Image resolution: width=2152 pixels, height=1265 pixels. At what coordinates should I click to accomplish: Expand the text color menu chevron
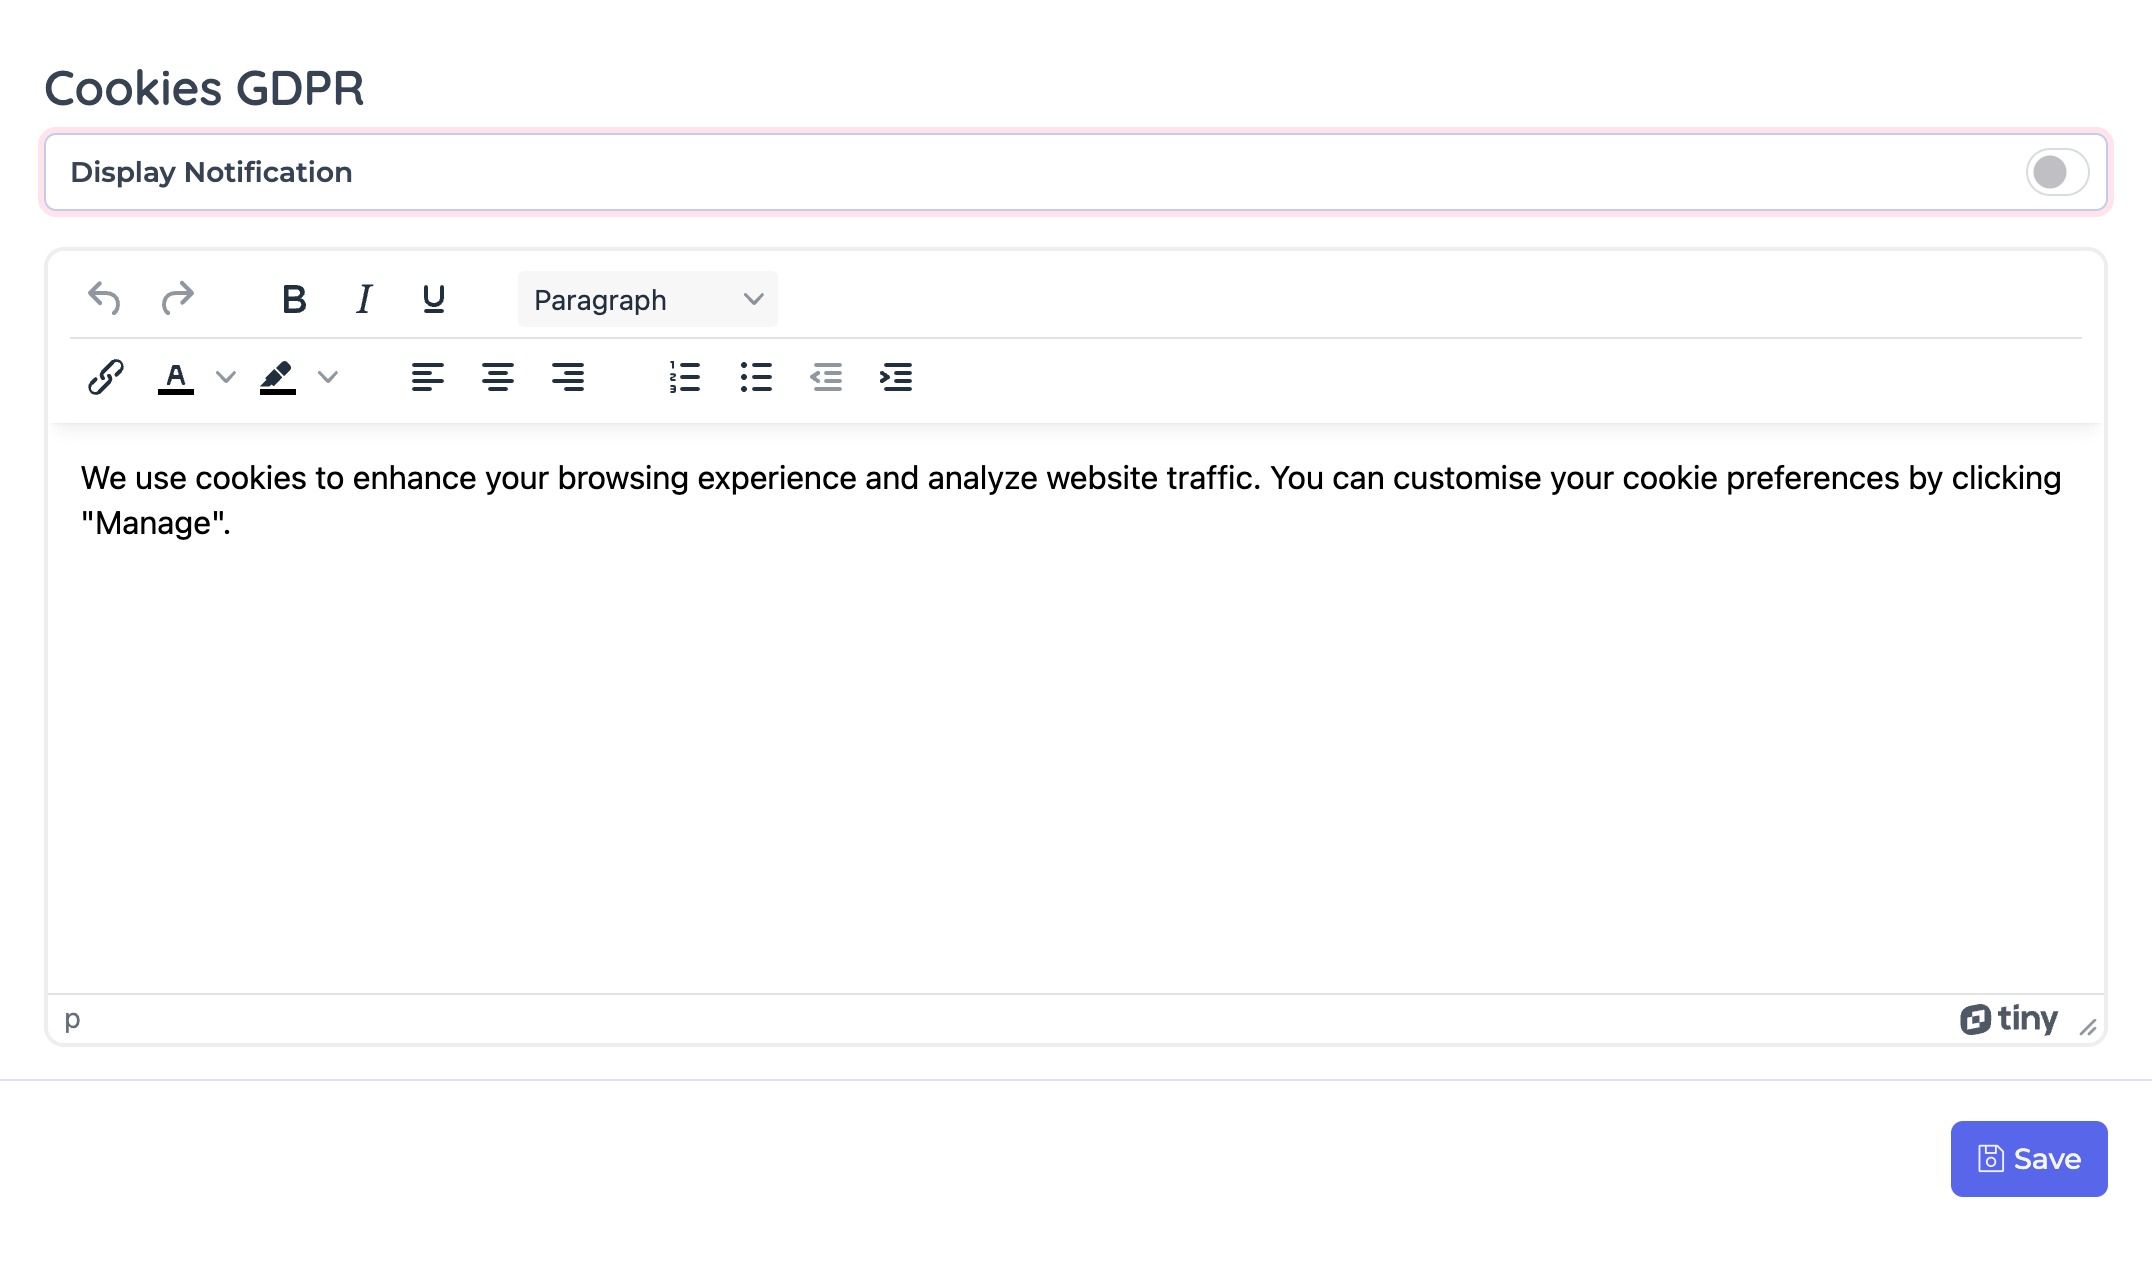coord(226,377)
